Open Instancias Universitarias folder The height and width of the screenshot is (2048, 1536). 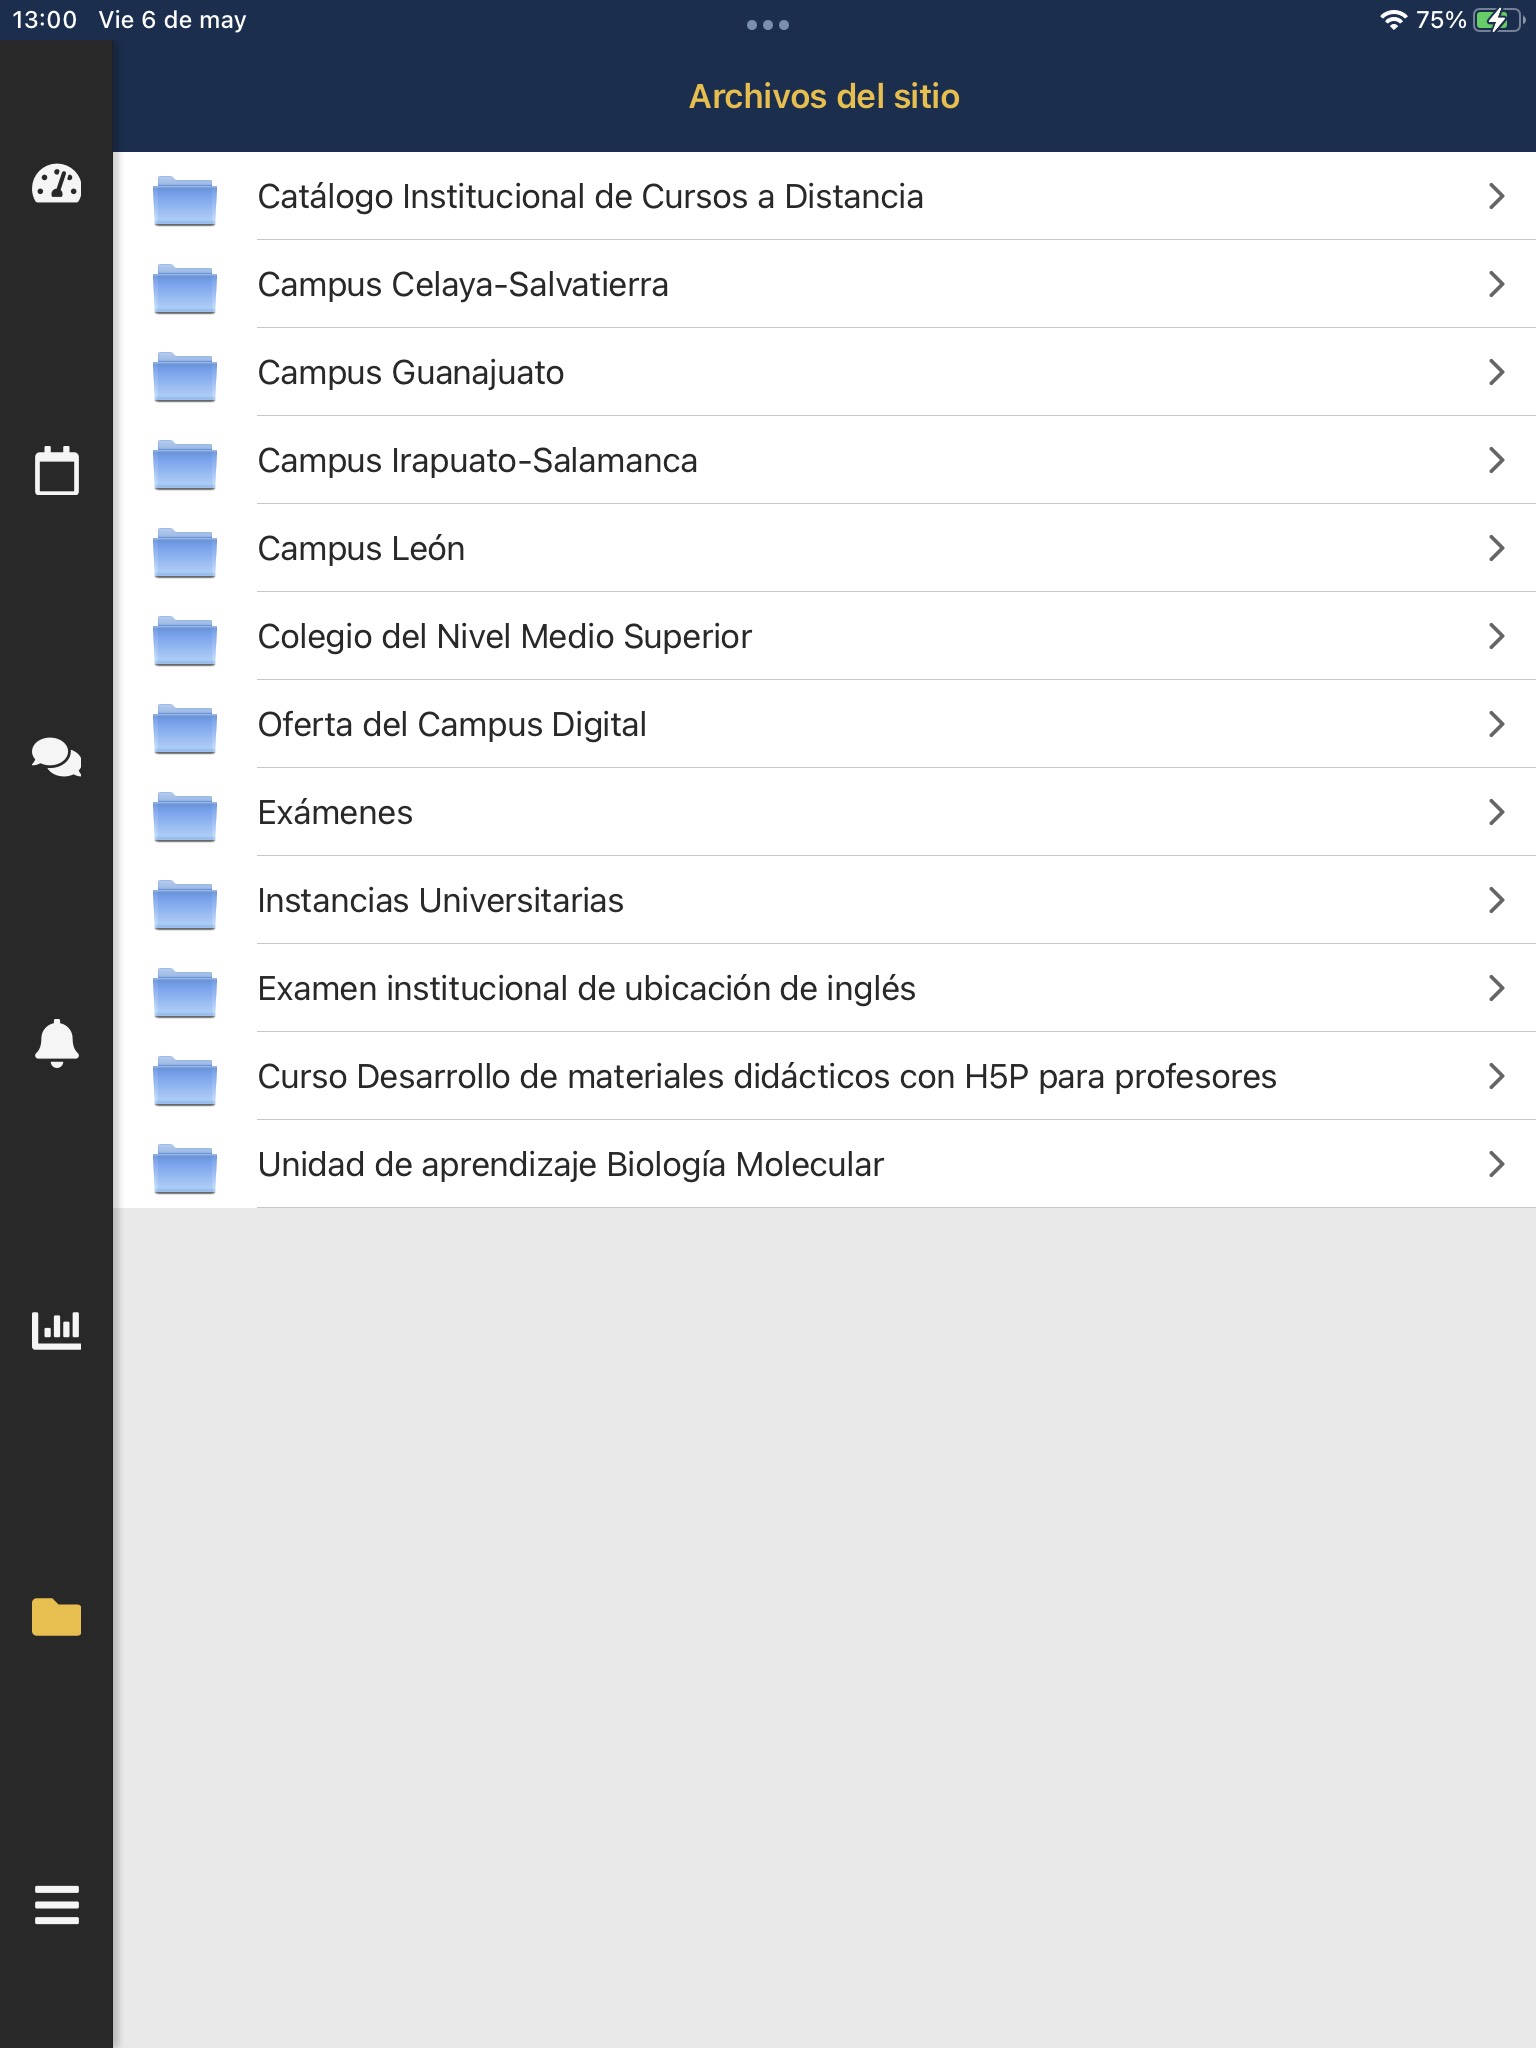(x=824, y=900)
